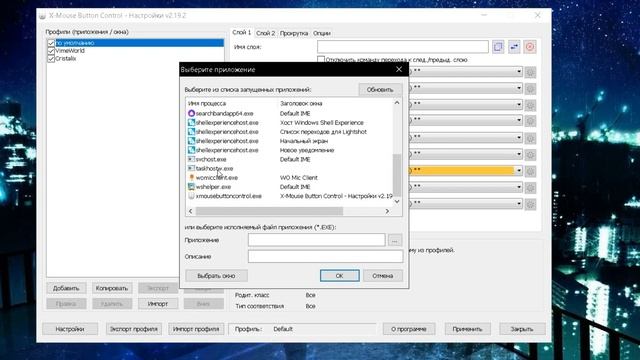Click the Экспорт профиля button
640x360 pixels.
pyautogui.click(x=134, y=329)
